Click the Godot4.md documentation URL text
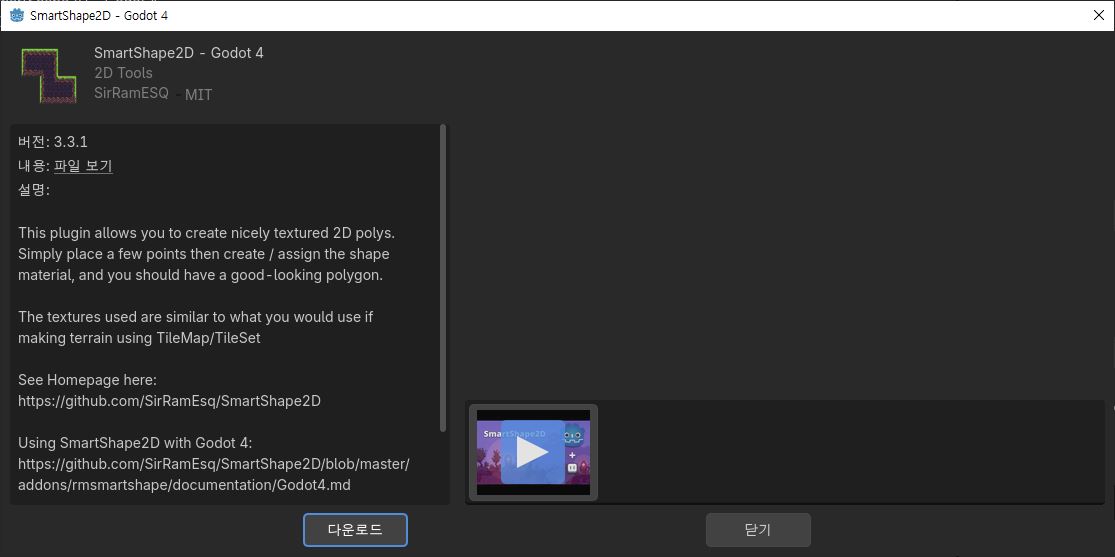The width and height of the screenshot is (1115, 557). pyautogui.click(x=213, y=474)
